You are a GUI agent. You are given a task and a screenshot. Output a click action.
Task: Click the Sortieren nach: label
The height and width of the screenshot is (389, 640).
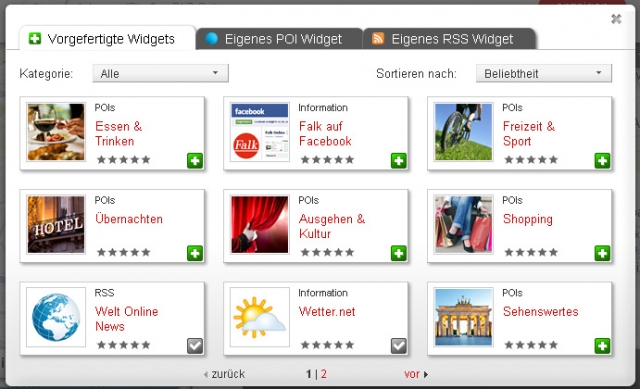click(416, 73)
